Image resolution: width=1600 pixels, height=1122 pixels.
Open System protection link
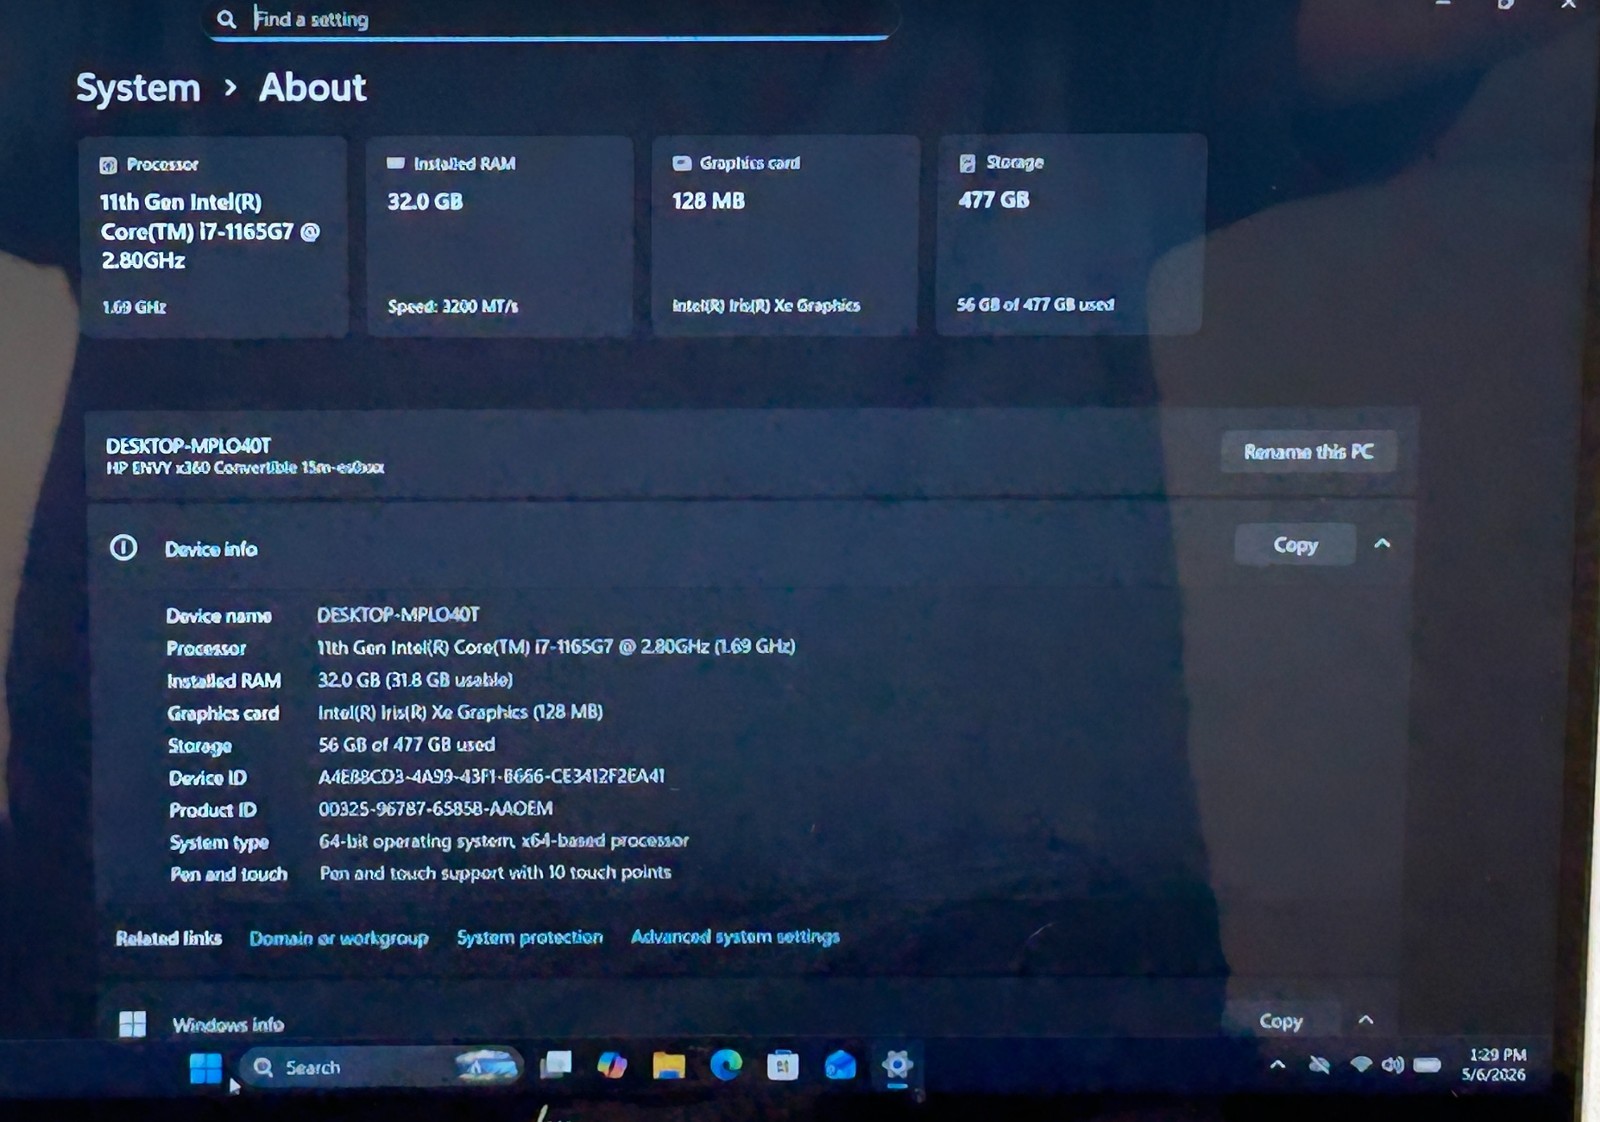click(x=530, y=937)
